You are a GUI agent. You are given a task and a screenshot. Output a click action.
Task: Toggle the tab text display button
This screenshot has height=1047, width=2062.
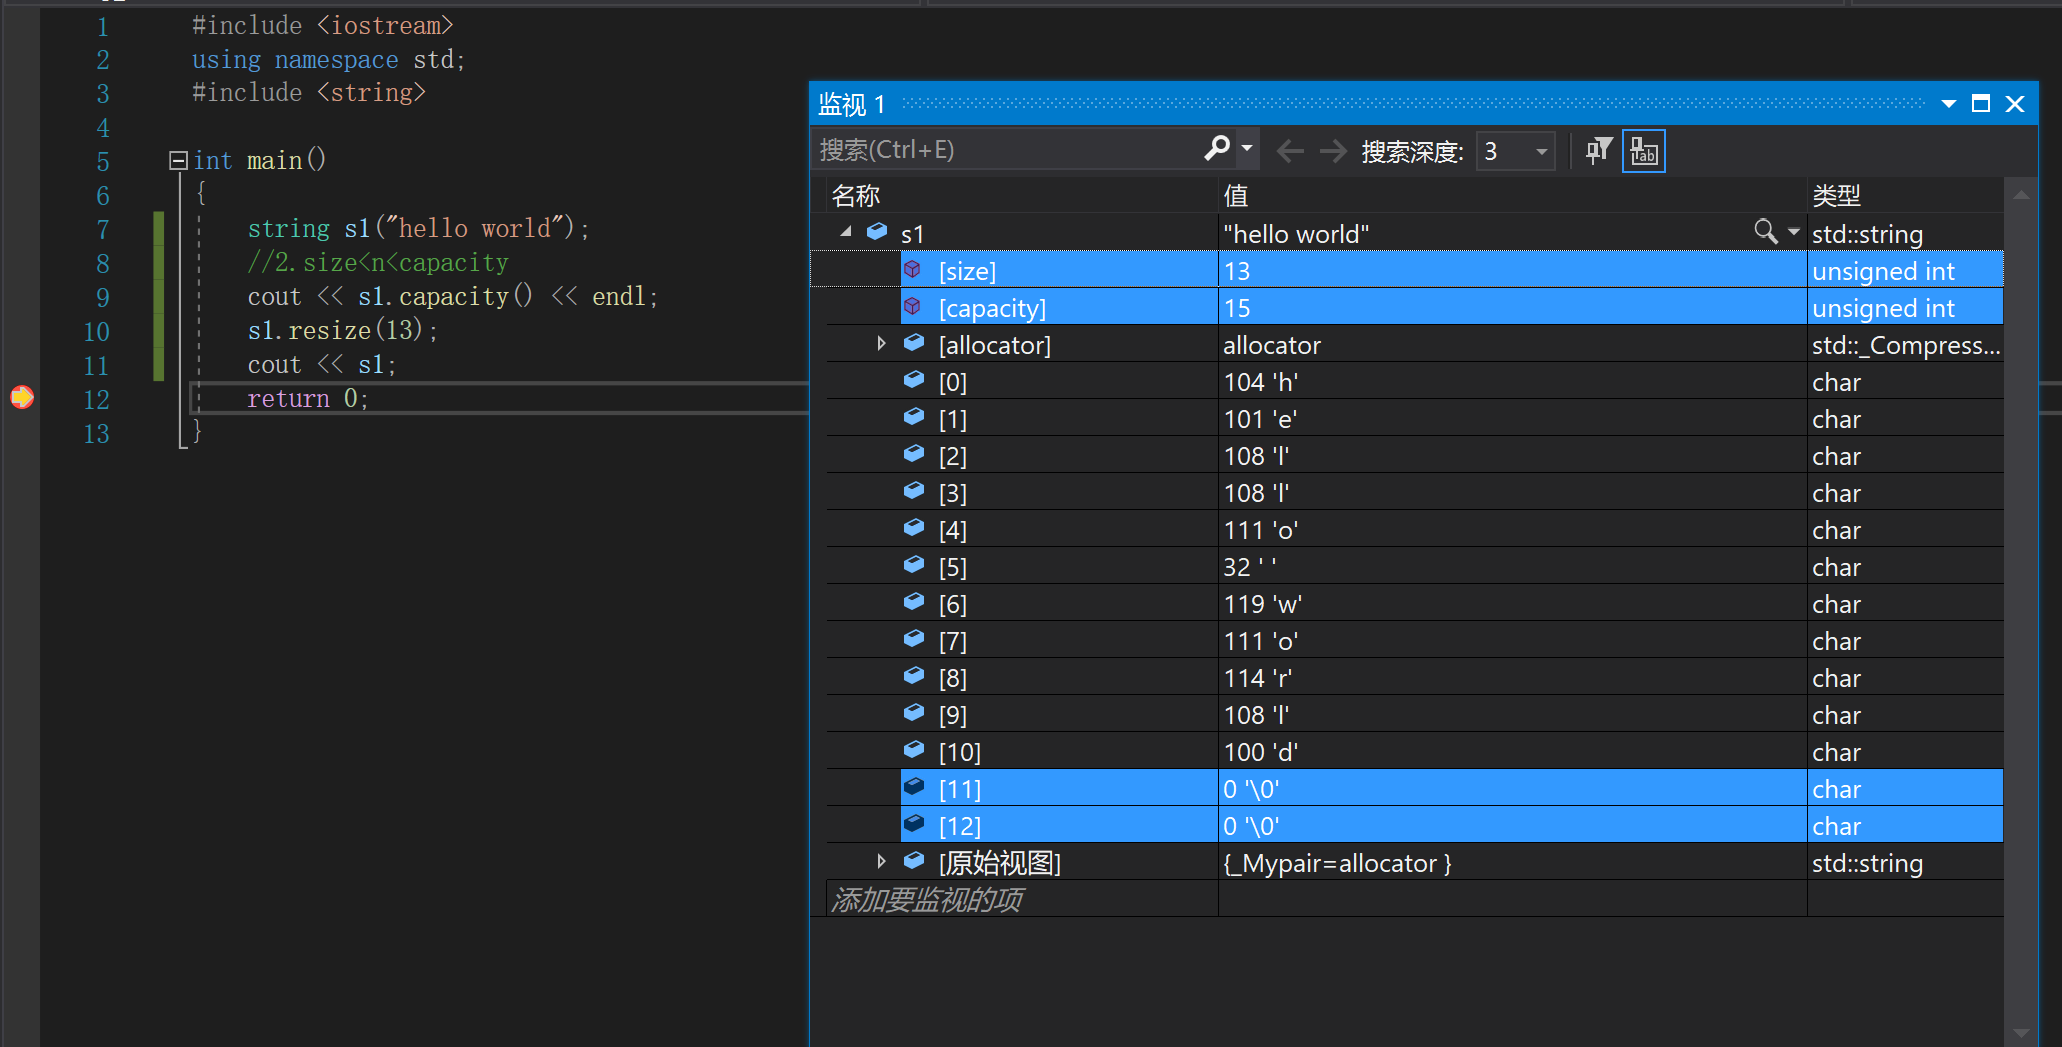[x=1643, y=151]
